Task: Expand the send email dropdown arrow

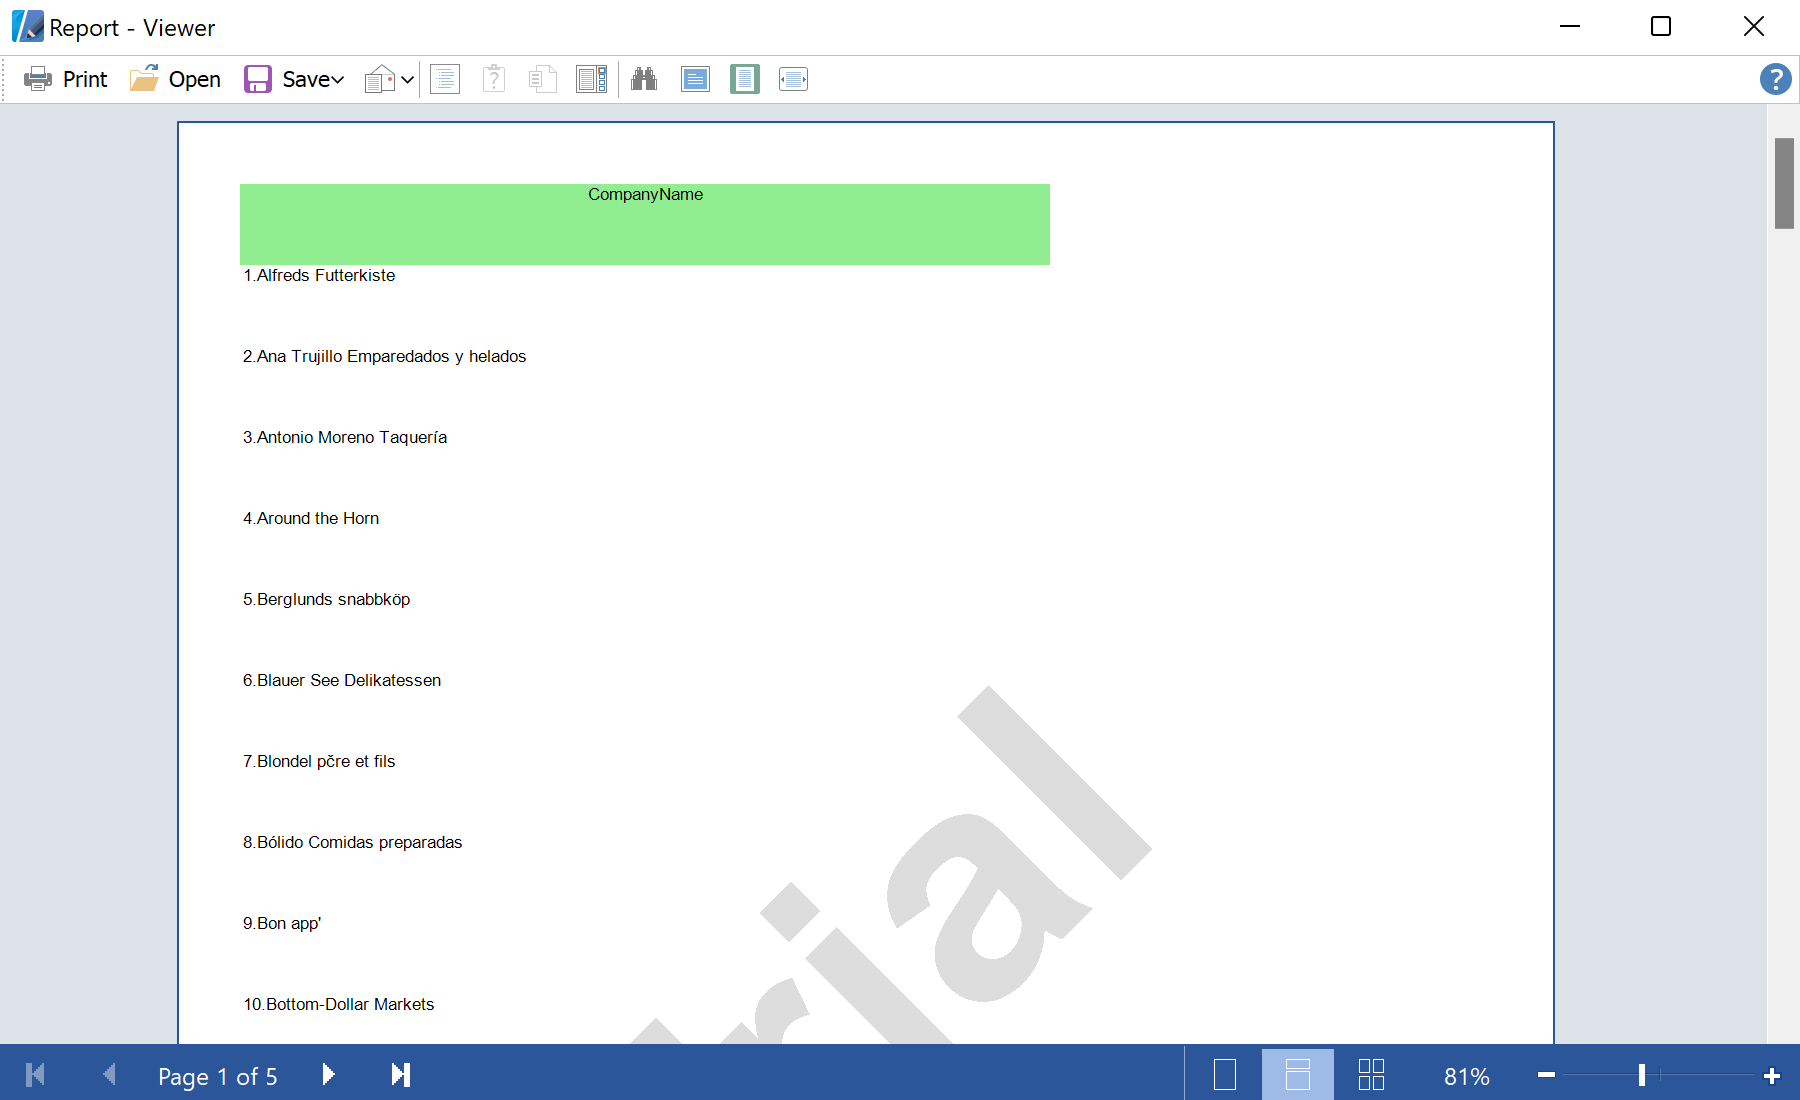Action: 408,80
